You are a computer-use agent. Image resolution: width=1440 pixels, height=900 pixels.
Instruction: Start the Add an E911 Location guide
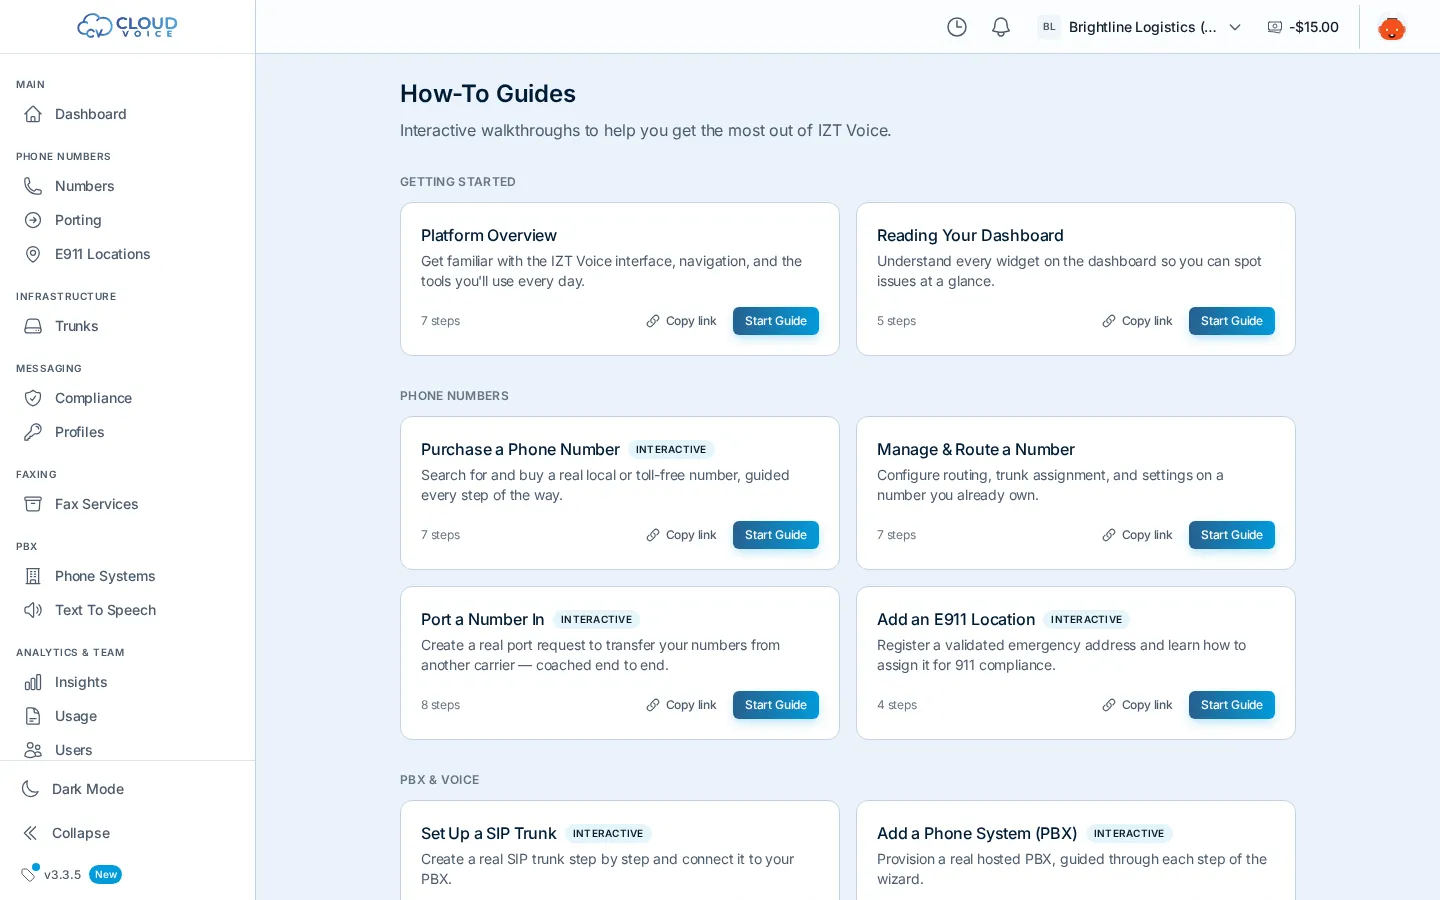(1232, 705)
